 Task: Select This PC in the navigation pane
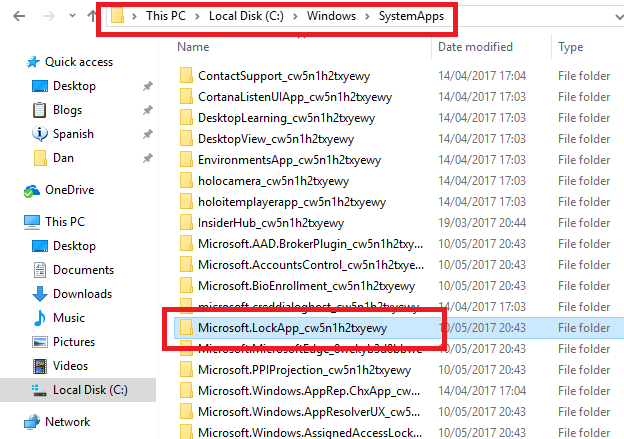(65, 222)
